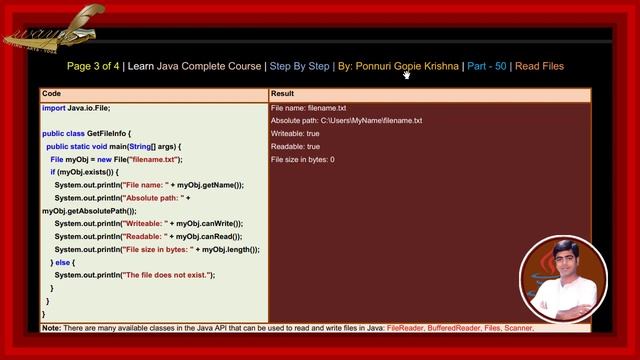Click 'public class GetFileInfo {' line
Screen dimensions: 640x360
pyautogui.click(x=87, y=133)
